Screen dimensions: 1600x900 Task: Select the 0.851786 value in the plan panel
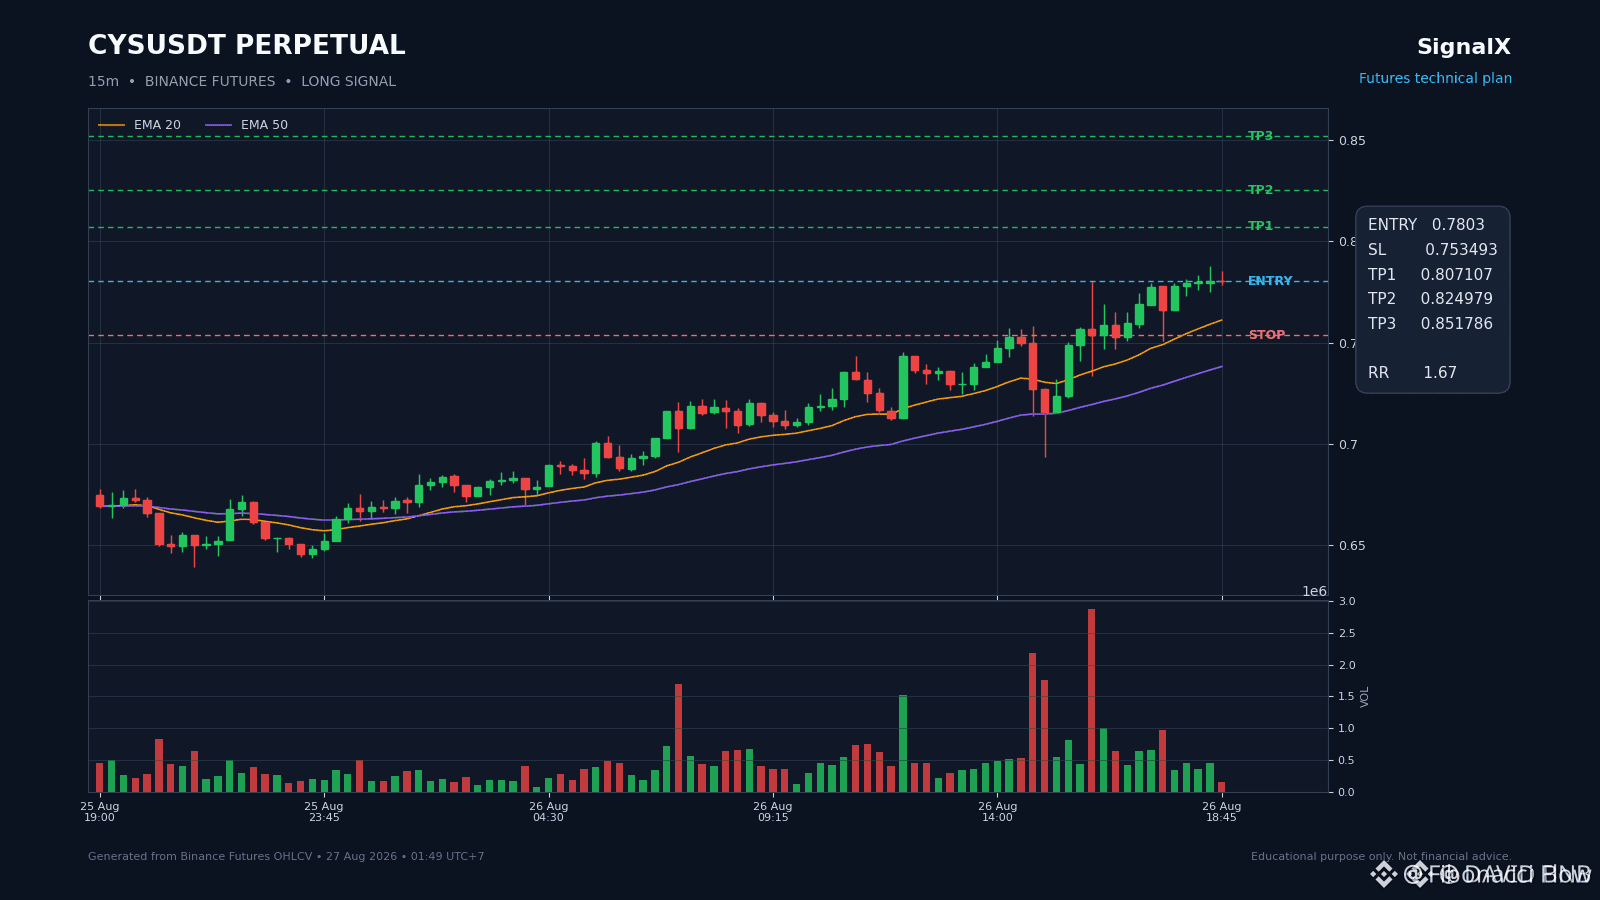pos(1456,324)
